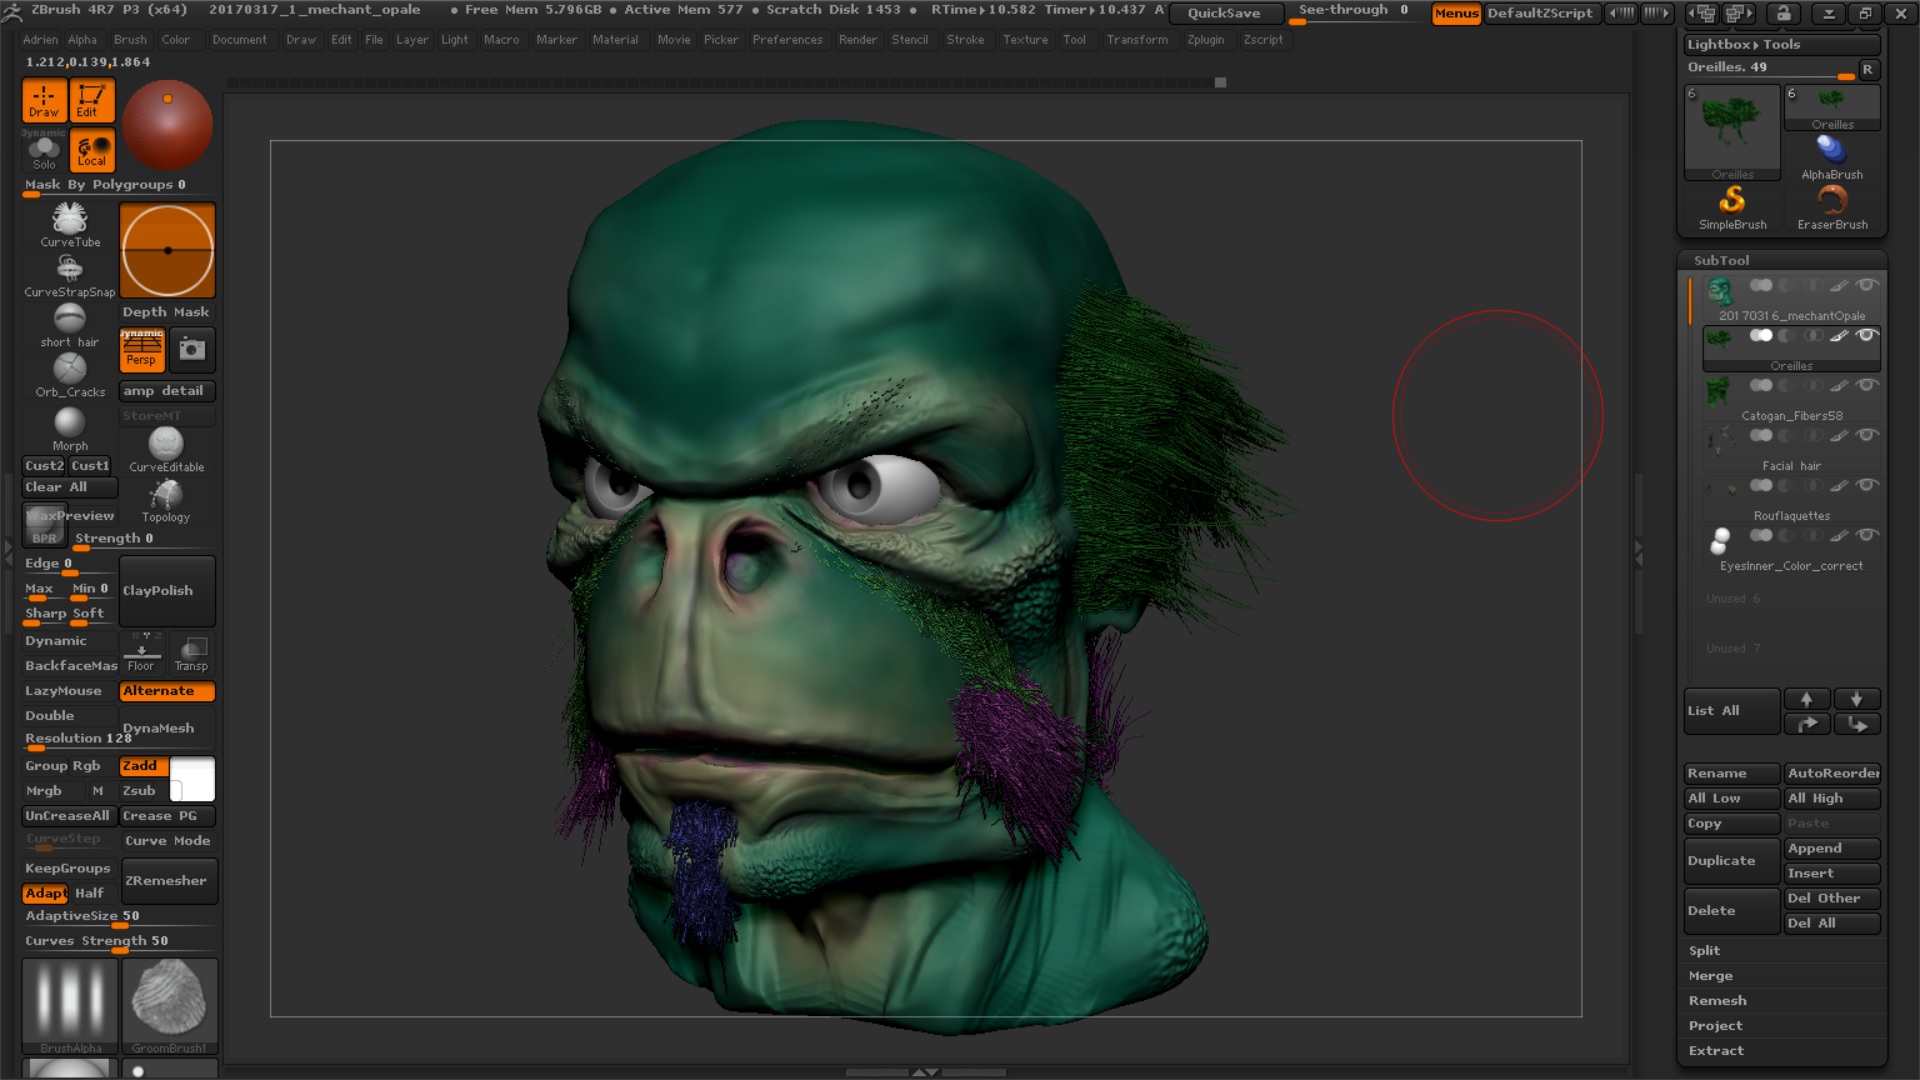1920x1080 pixels.
Task: Toggle the Floor grid icon
Action: (141, 652)
